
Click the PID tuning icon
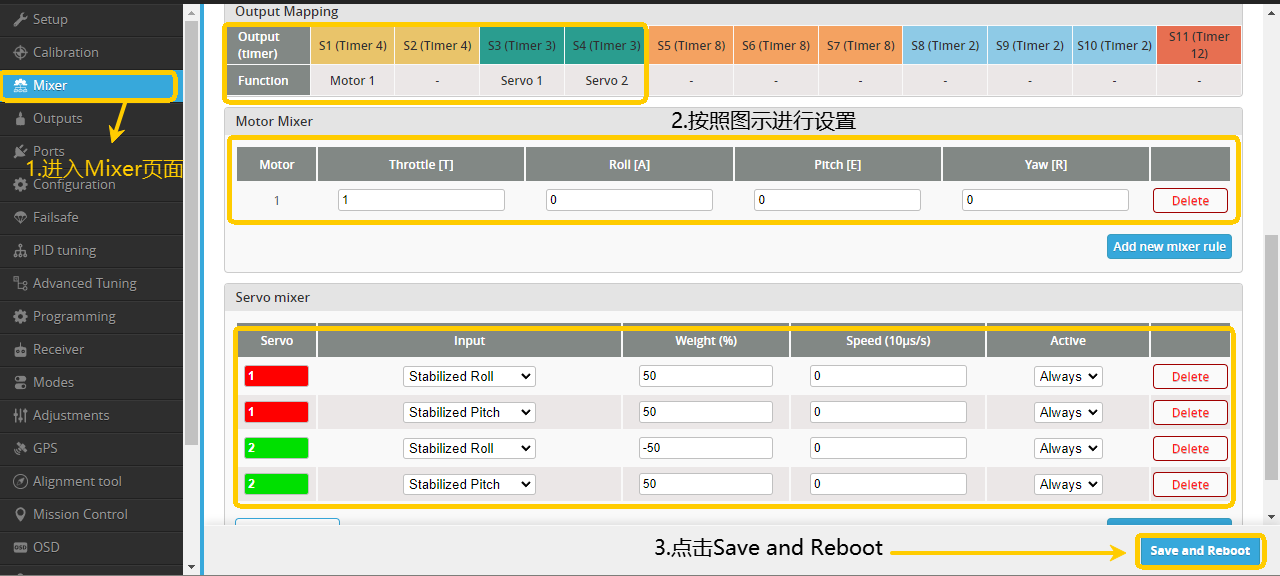[21, 250]
